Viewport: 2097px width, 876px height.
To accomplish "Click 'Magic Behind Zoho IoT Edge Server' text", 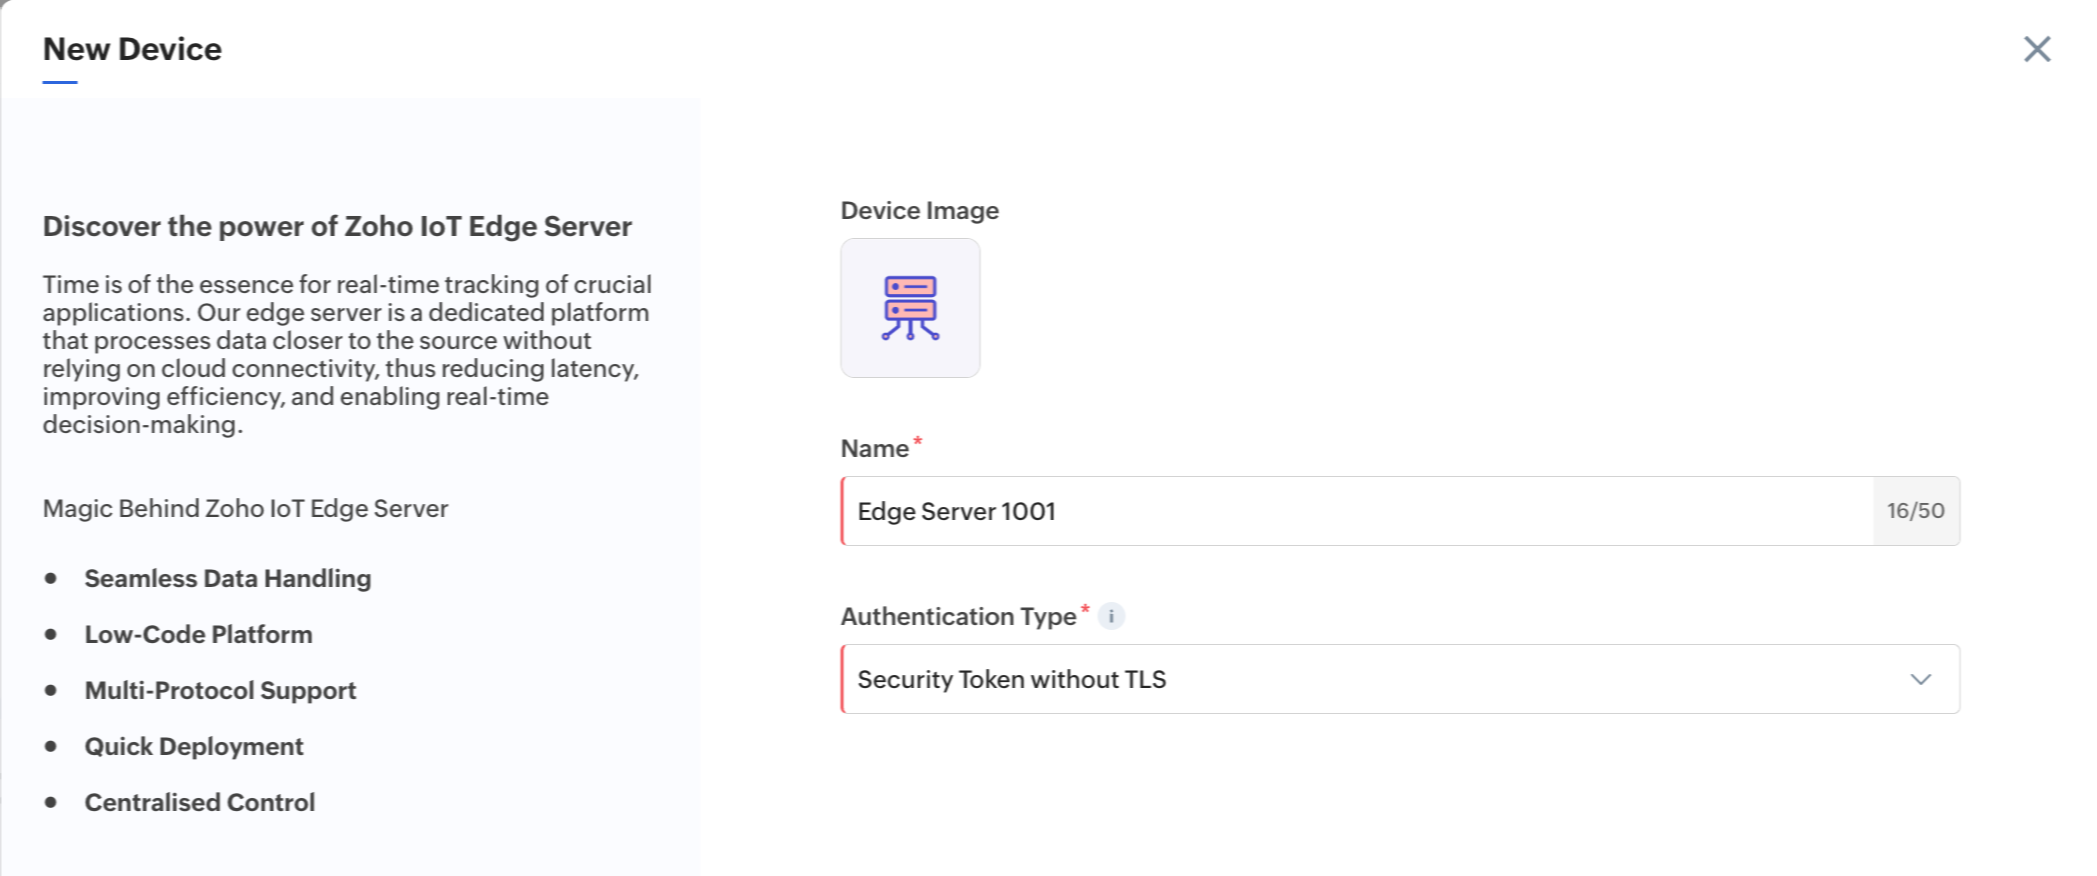I will pos(245,508).
